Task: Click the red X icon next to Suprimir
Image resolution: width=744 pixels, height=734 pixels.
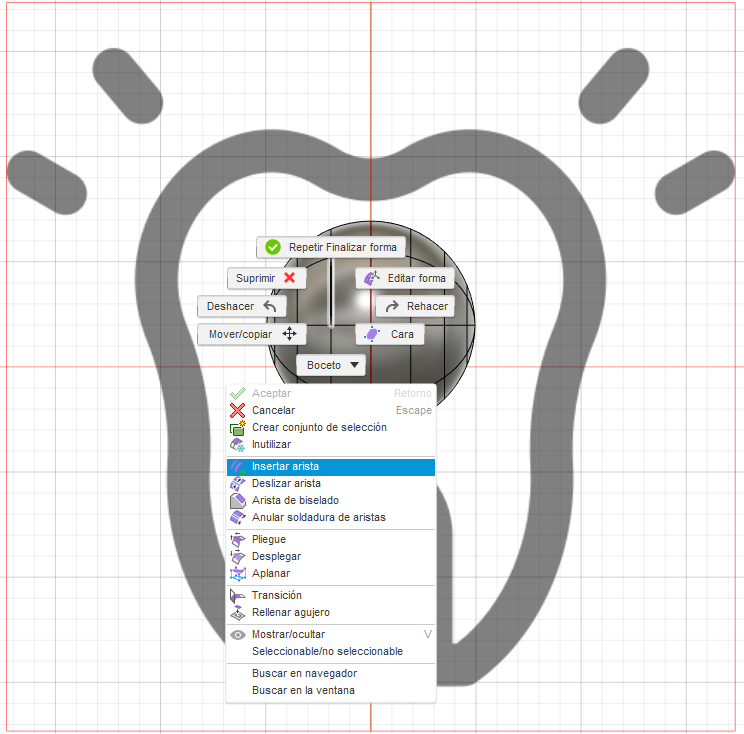Action: pos(289,278)
